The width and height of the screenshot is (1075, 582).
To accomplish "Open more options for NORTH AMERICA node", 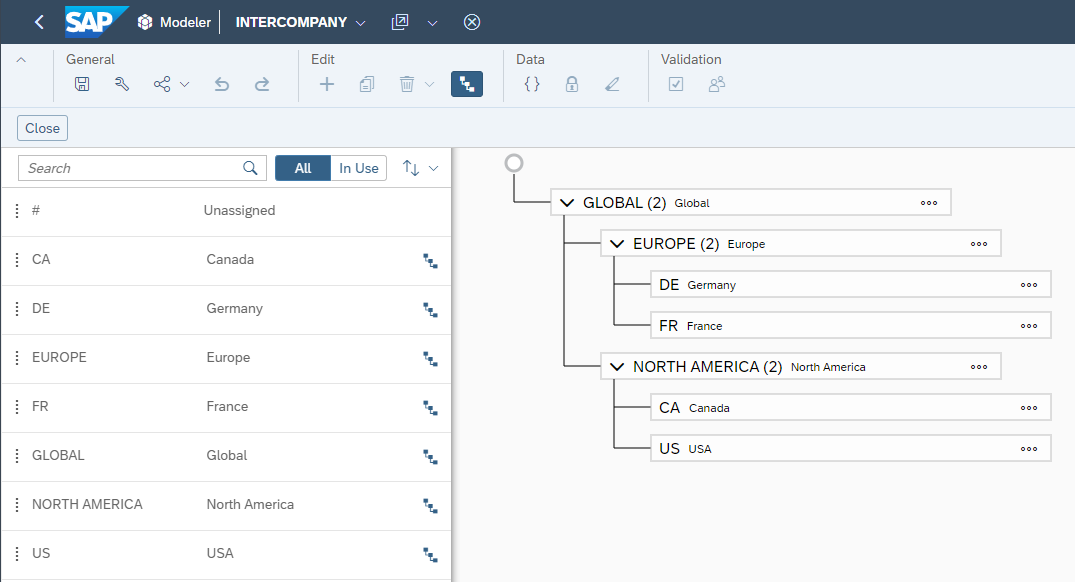I will 979,367.
